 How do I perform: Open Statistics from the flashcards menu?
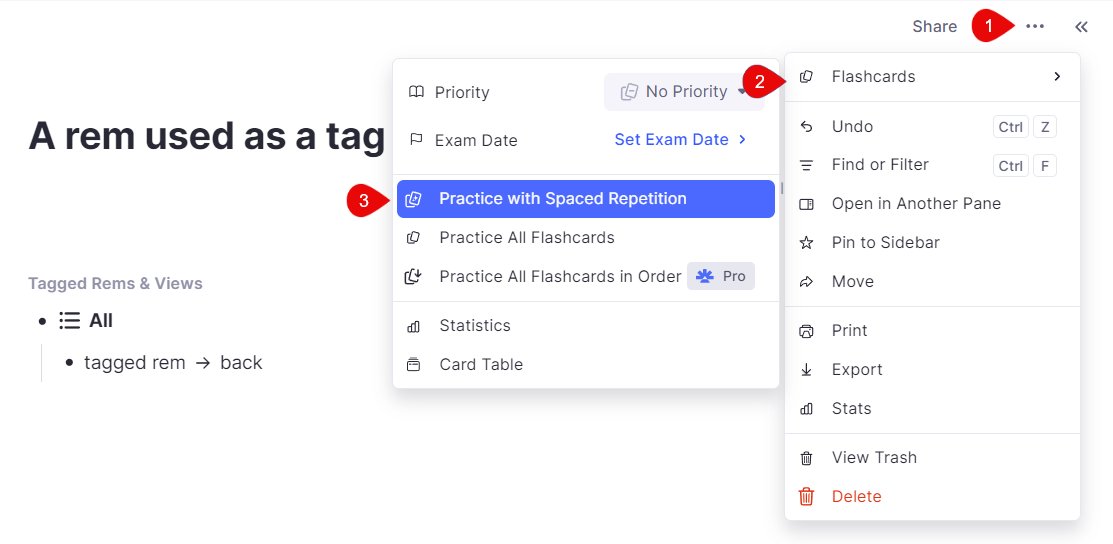coord(474,326)
